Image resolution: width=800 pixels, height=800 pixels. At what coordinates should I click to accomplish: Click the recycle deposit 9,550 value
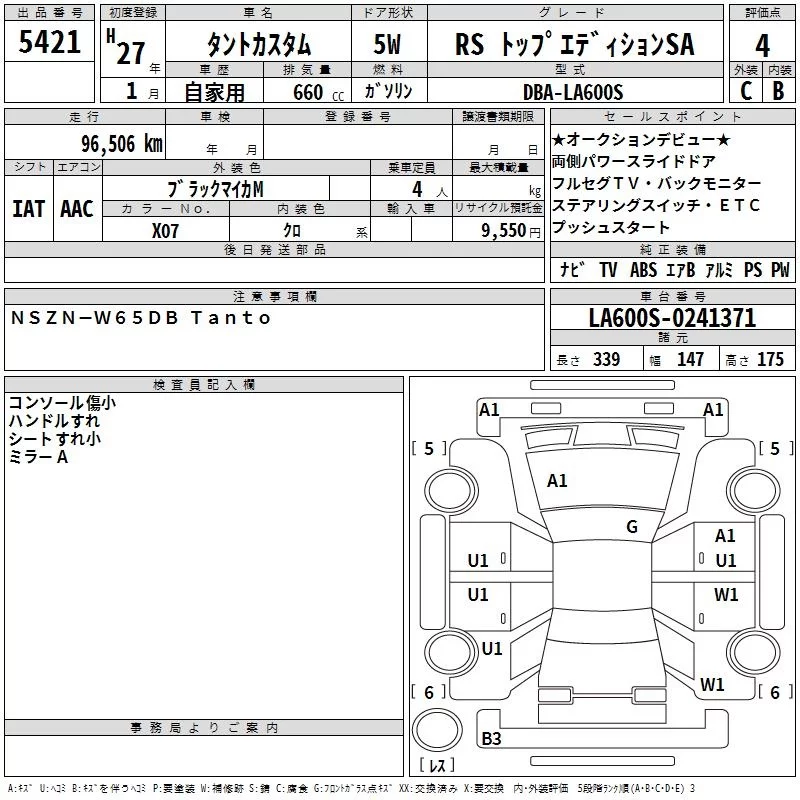pyautogui.click(x=503, y=231)
